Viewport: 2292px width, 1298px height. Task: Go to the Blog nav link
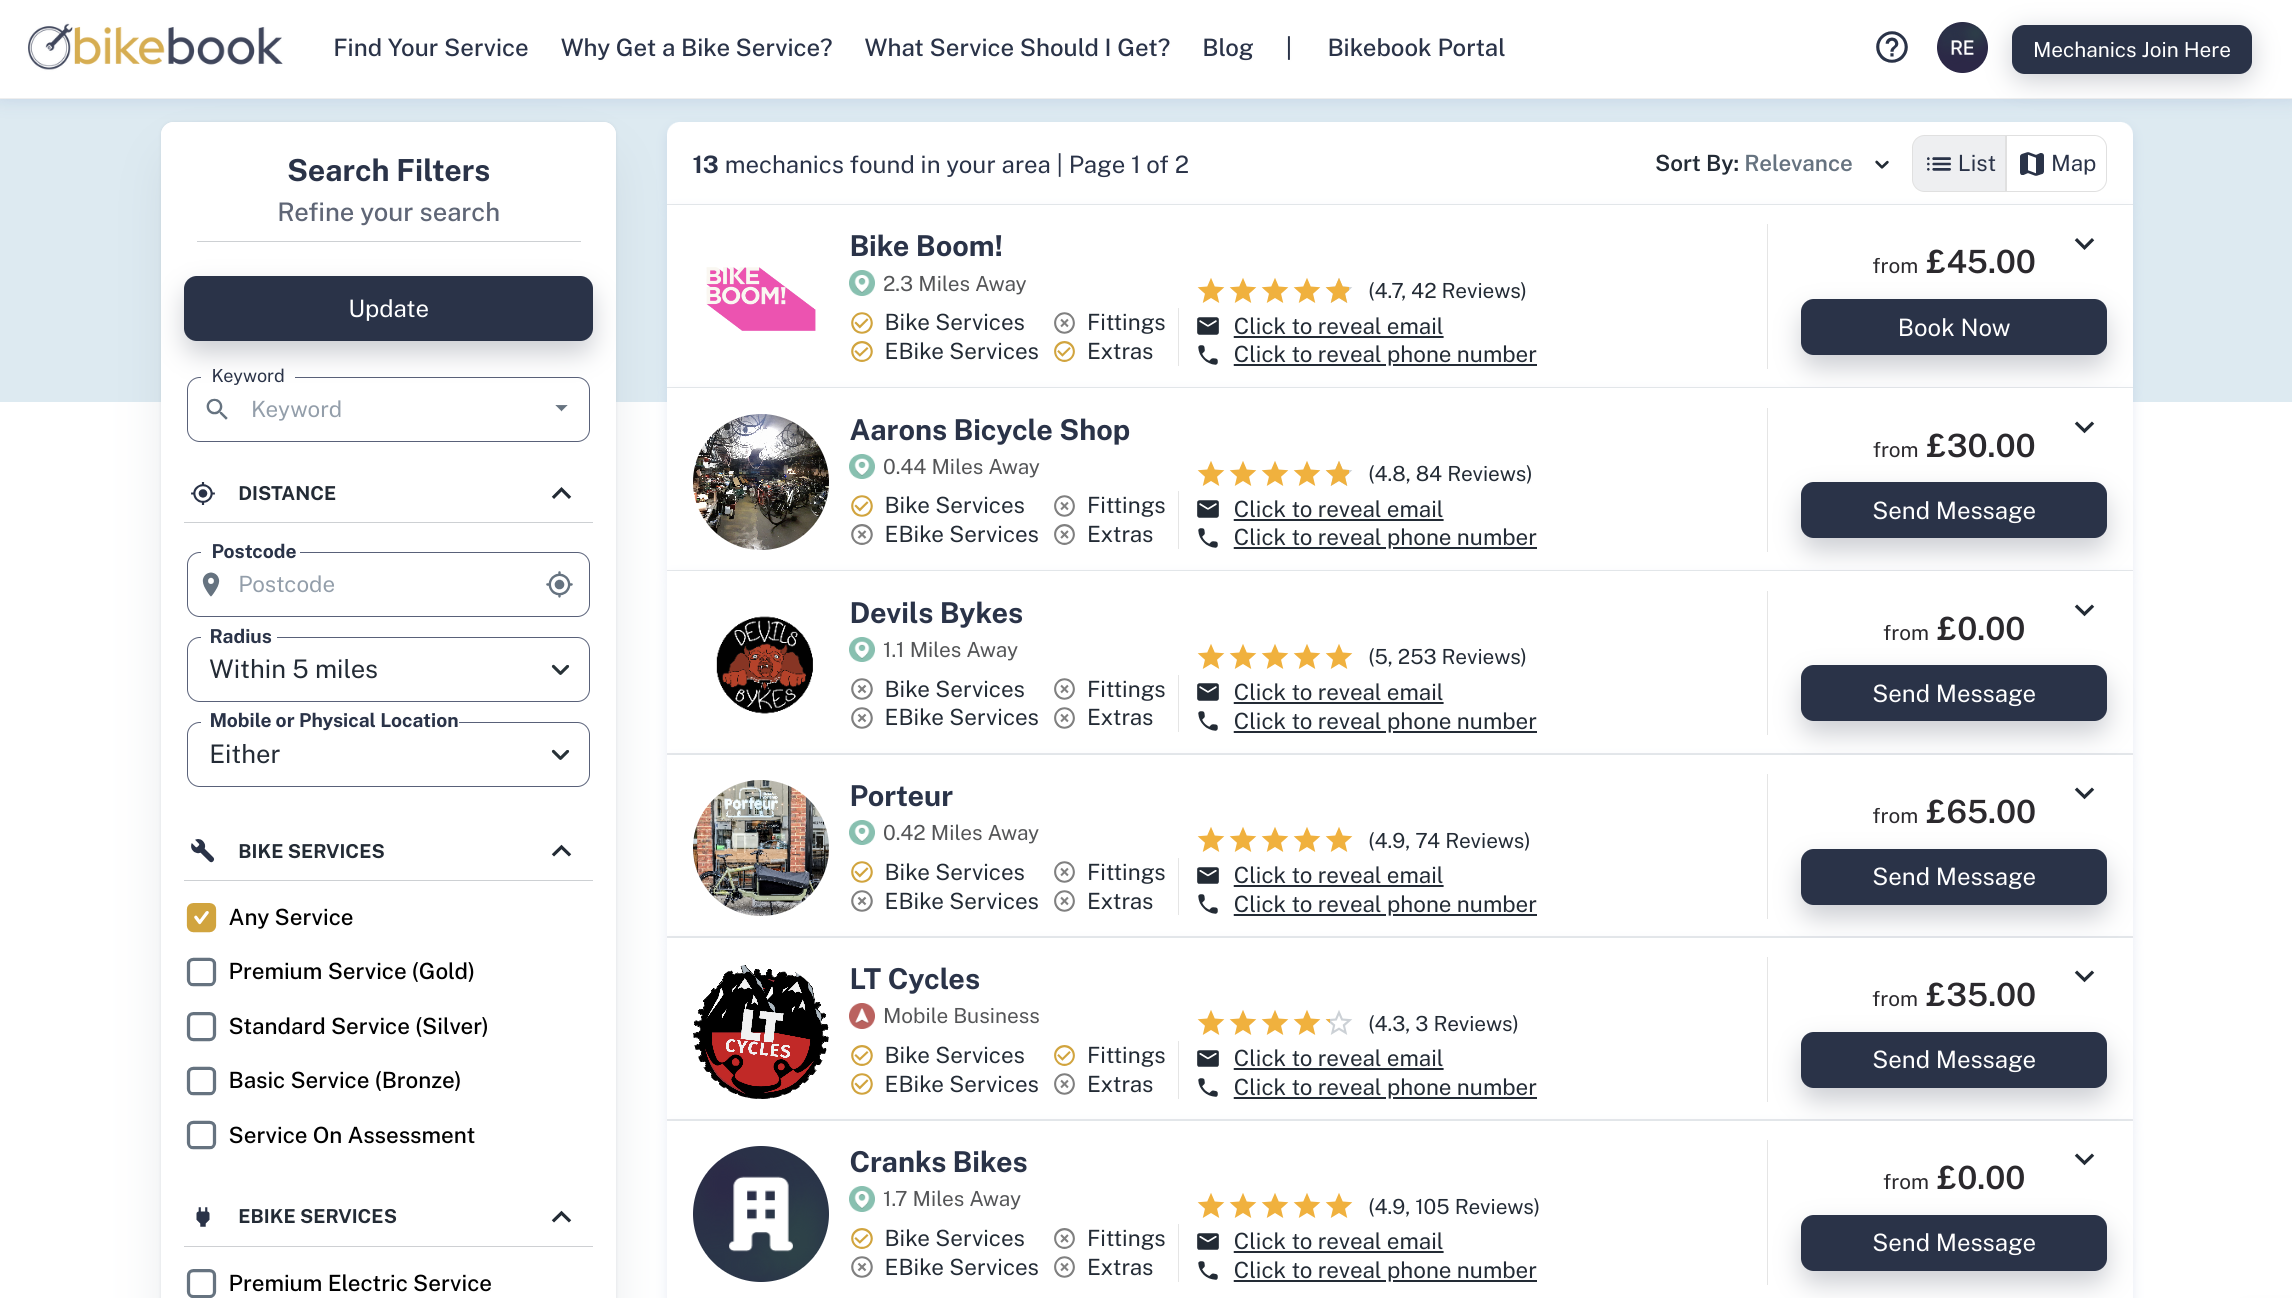[x=1227, y=48]
